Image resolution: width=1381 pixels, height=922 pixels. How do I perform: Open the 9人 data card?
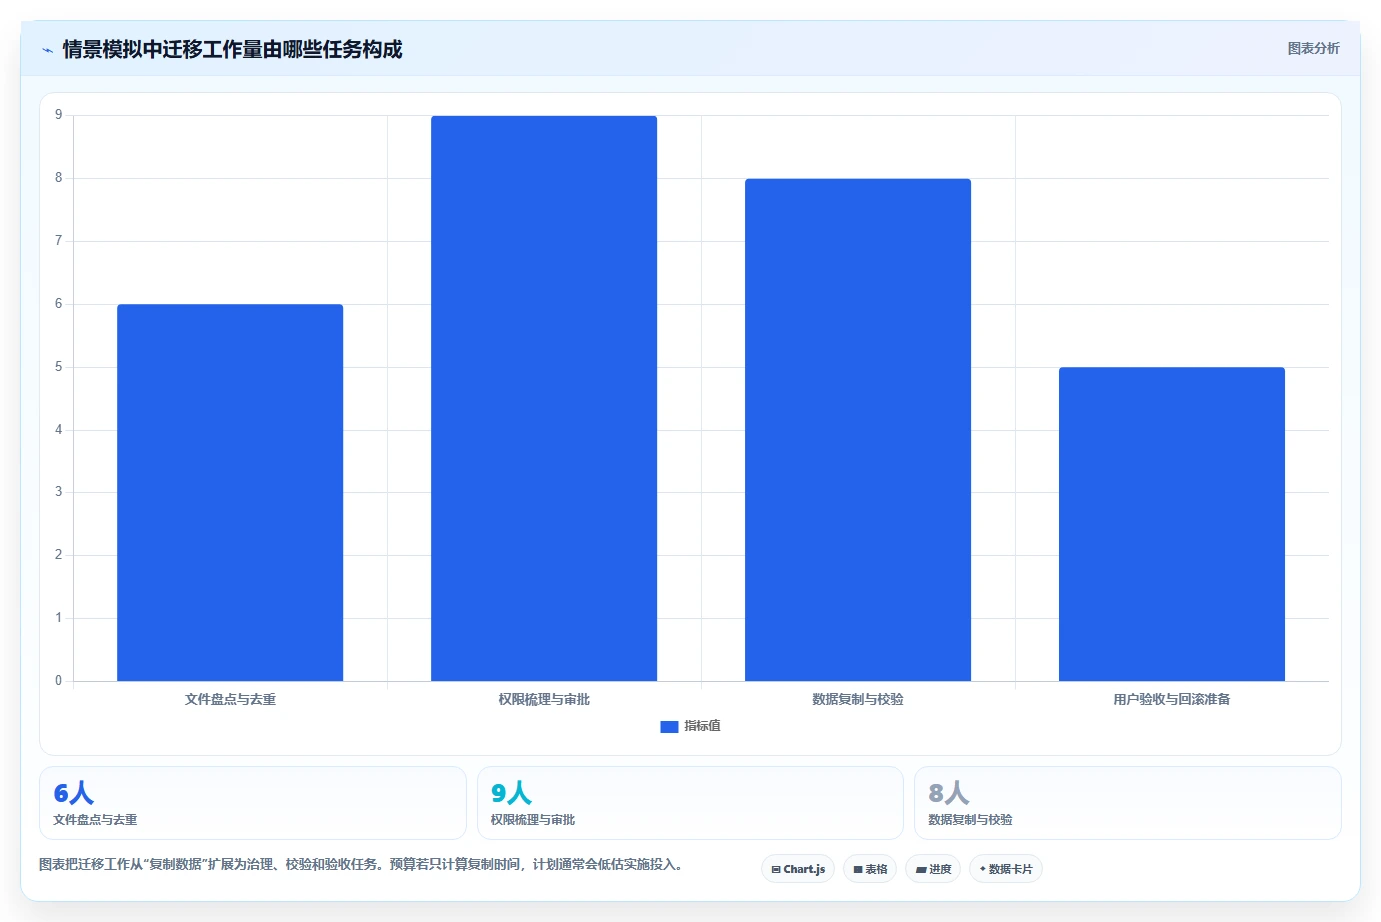(690, 803)
